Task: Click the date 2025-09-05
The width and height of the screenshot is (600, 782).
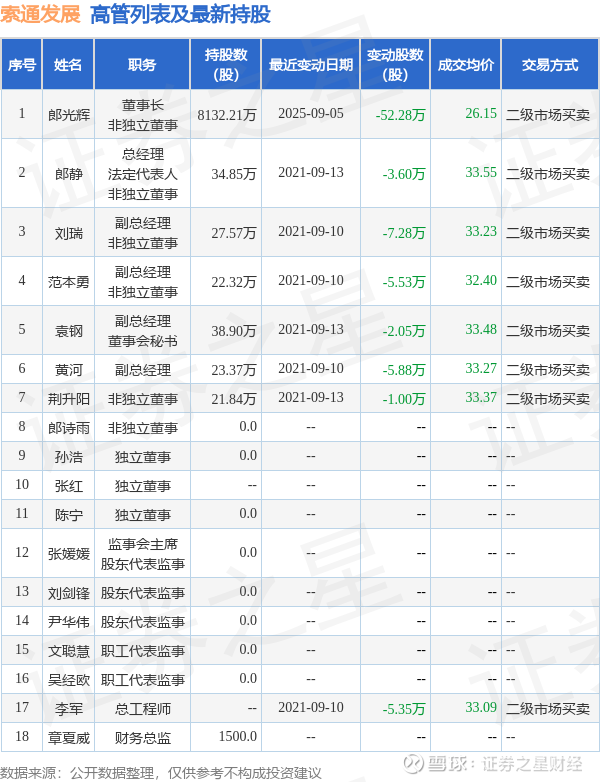Action: point(311,114)
